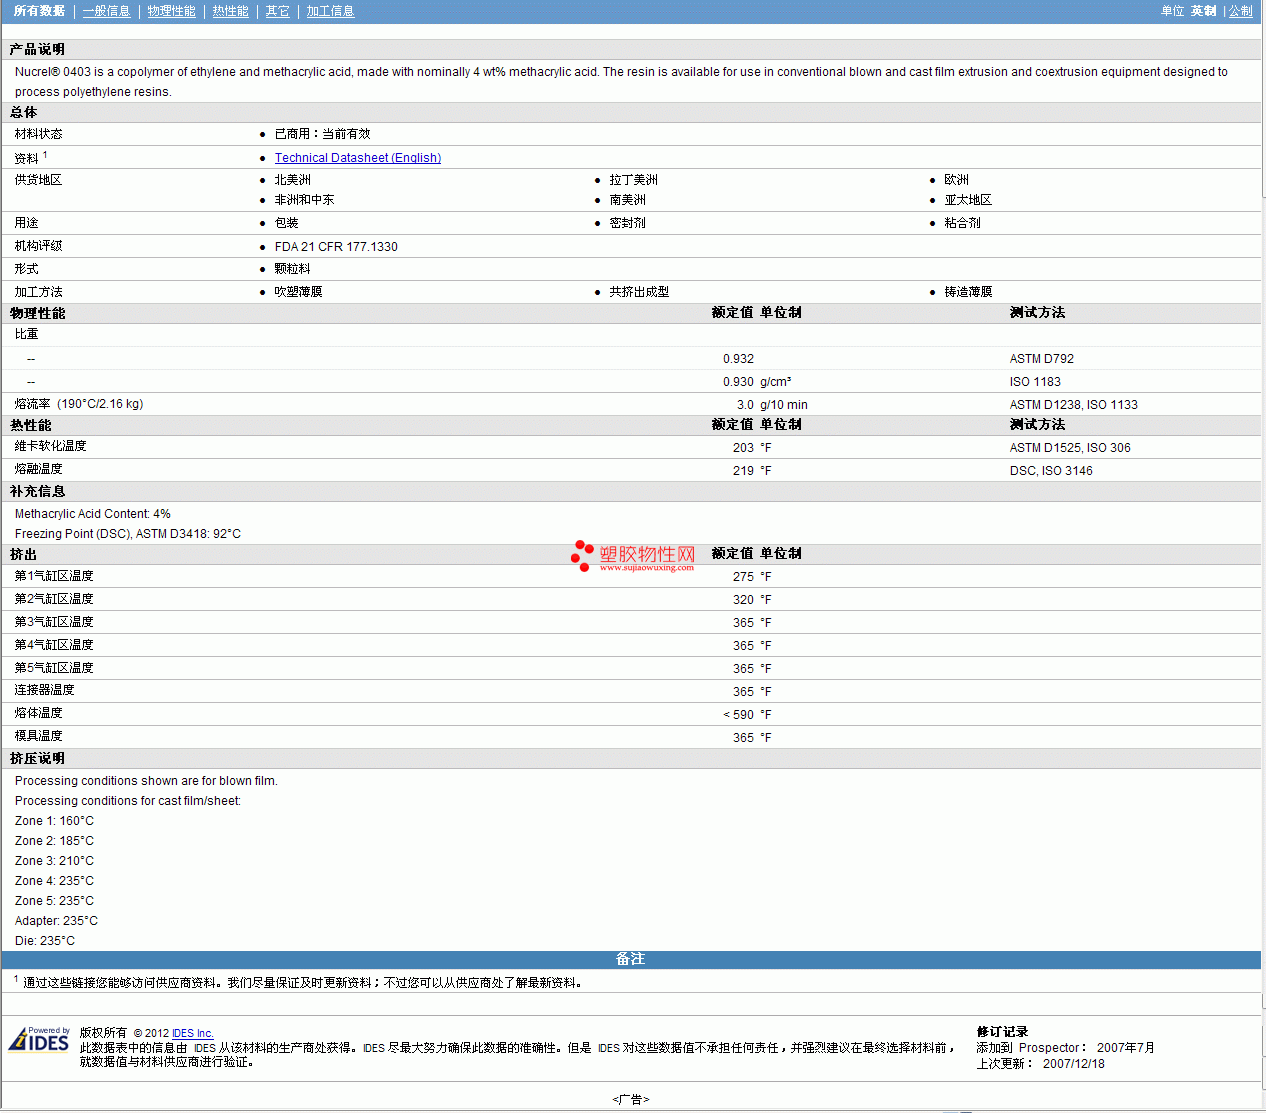The height and width of the screenshot is (1113, 1266).
Task: Switch to 物理性能 tab
Action: (171, 11)
